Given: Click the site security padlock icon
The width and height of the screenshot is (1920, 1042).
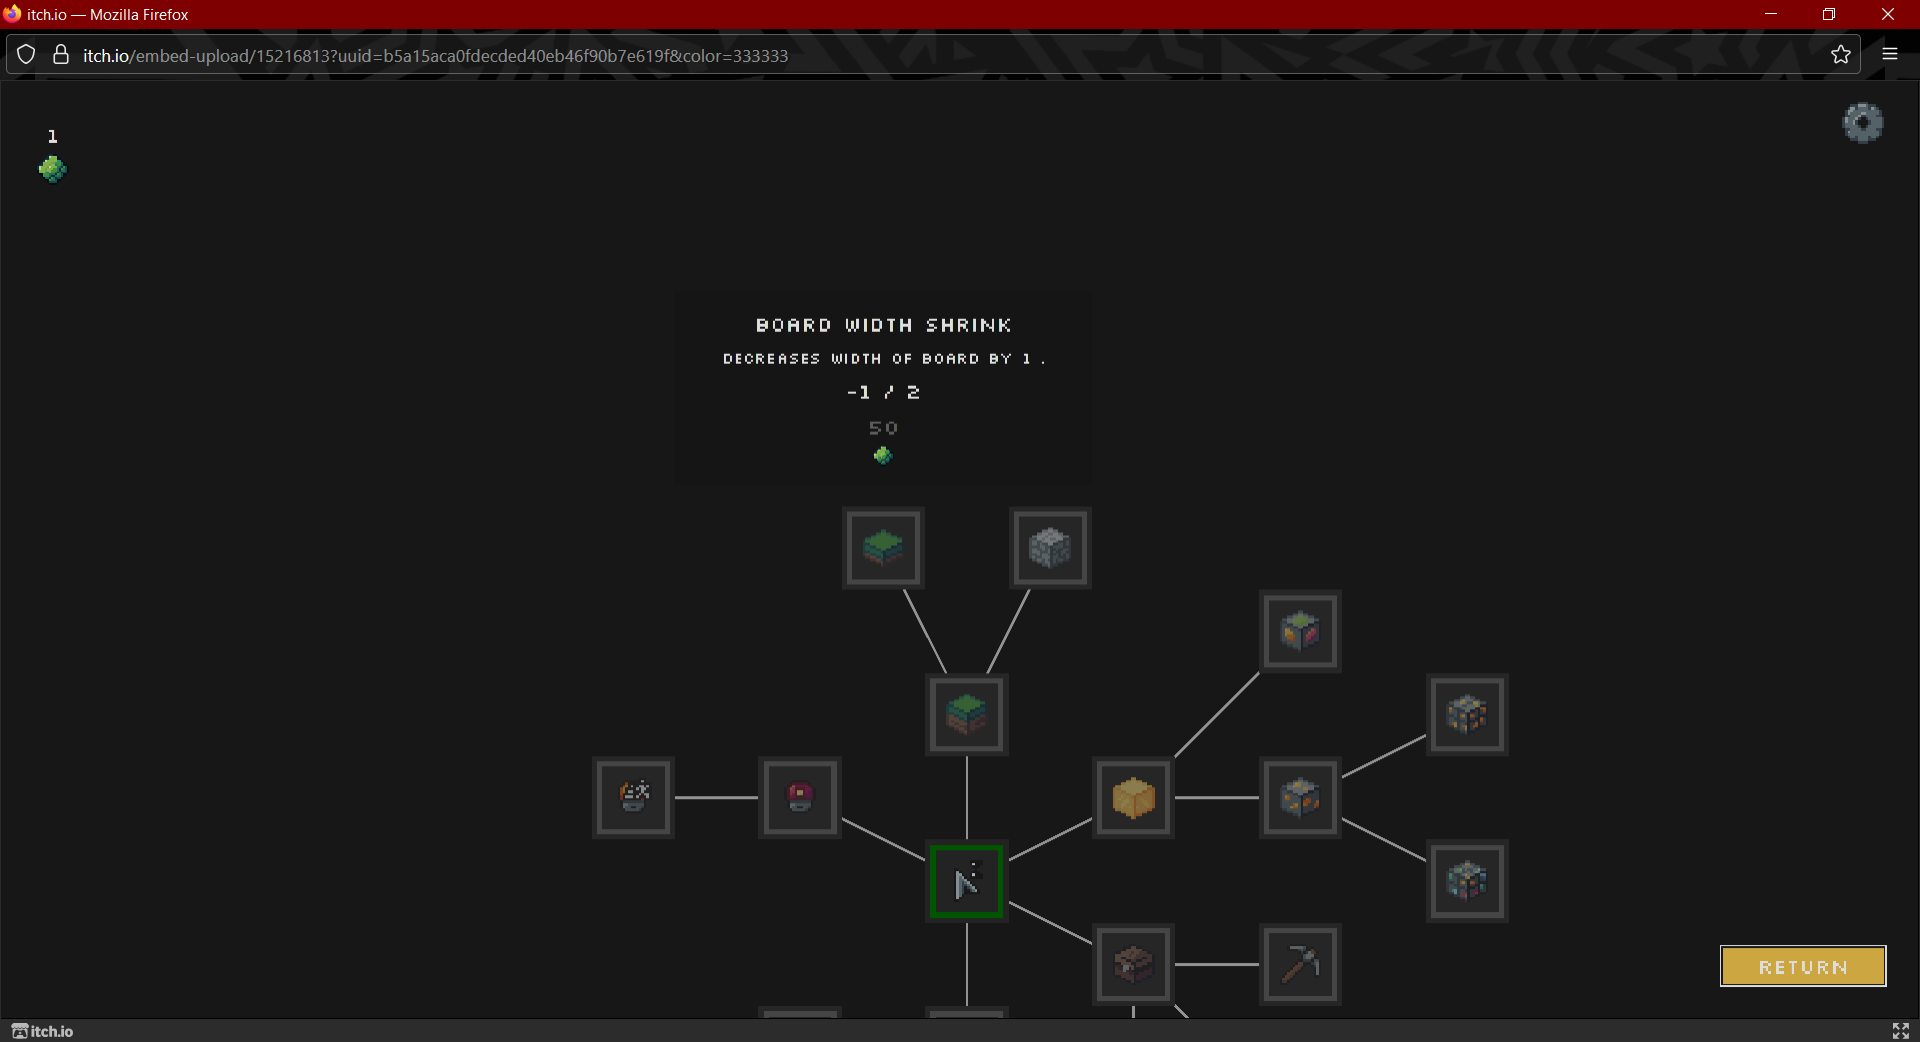Looking at the screenshot, I should [x=61, y=55].
